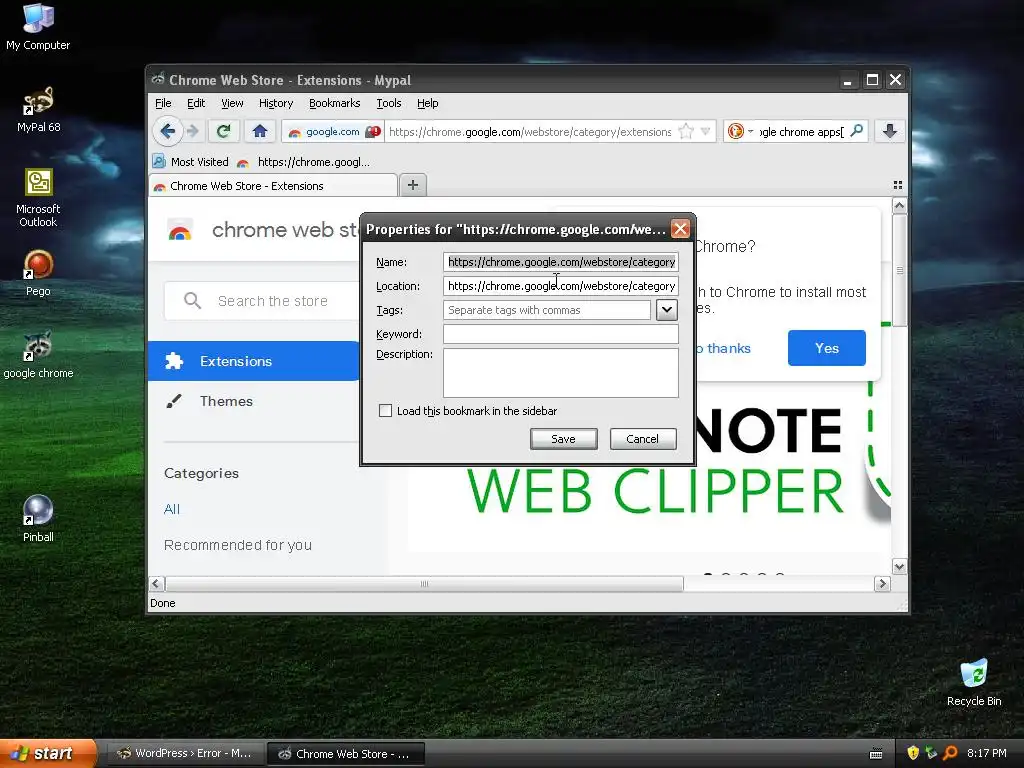Open the Tools menu
Image resolution: width=1024 pixels, height=768 pixels.
(389, 103)
